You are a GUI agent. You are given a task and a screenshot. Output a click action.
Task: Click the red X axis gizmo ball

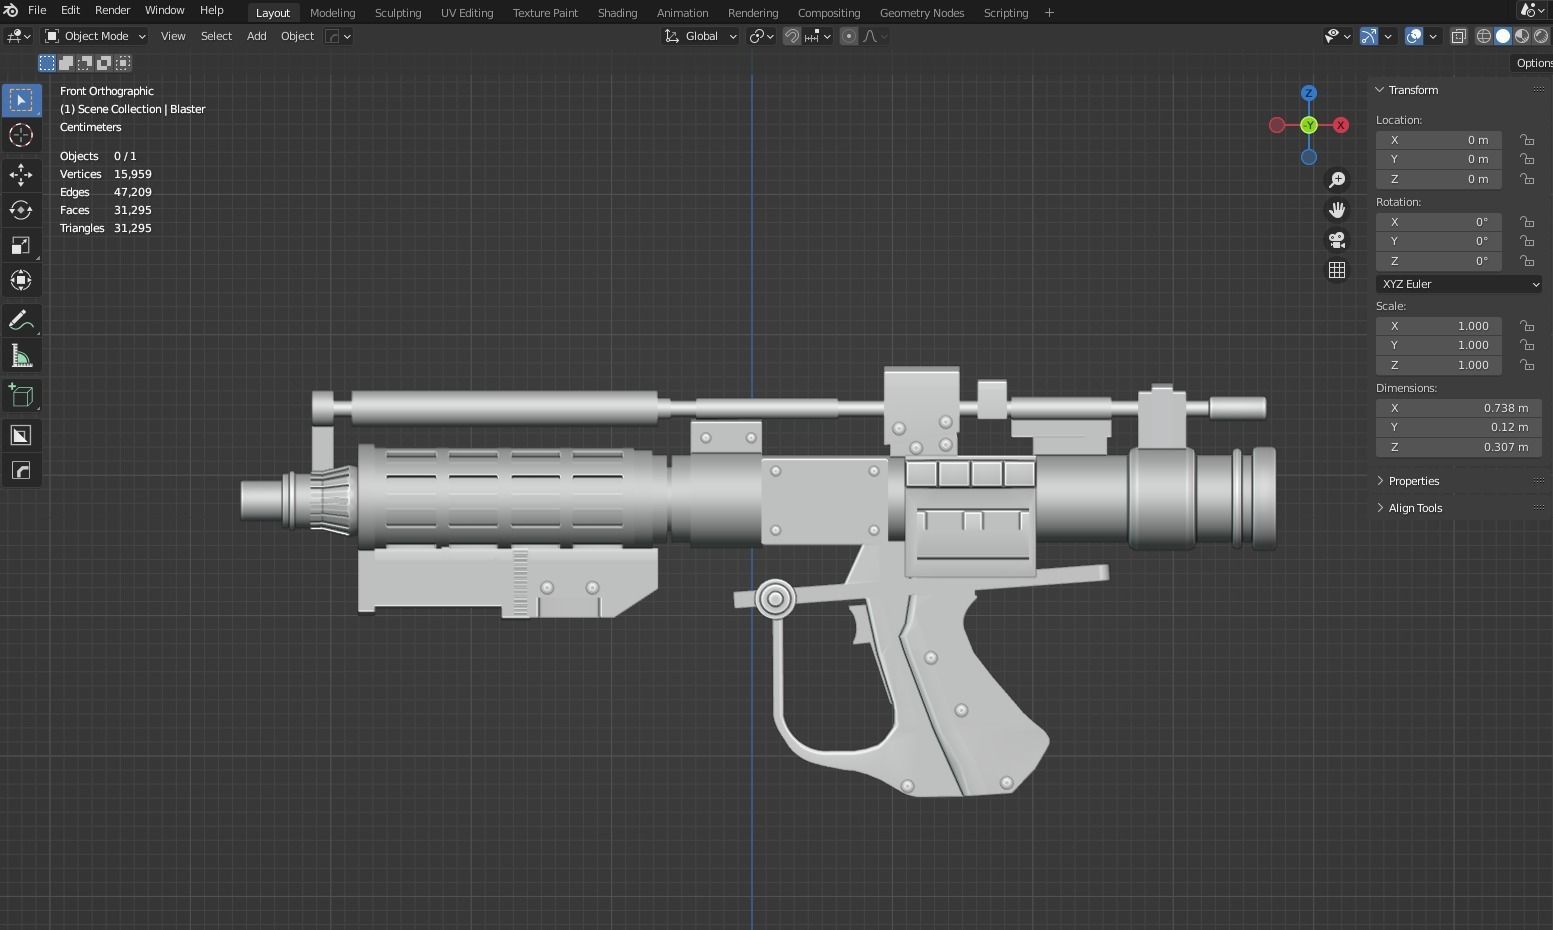(1340, 125)
